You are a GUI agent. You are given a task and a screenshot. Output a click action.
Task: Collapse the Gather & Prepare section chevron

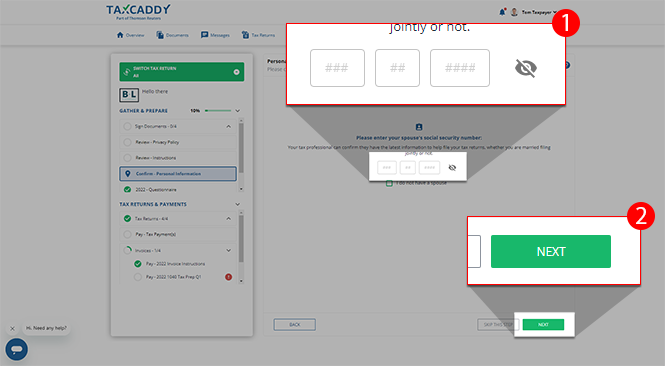(238, 111)
